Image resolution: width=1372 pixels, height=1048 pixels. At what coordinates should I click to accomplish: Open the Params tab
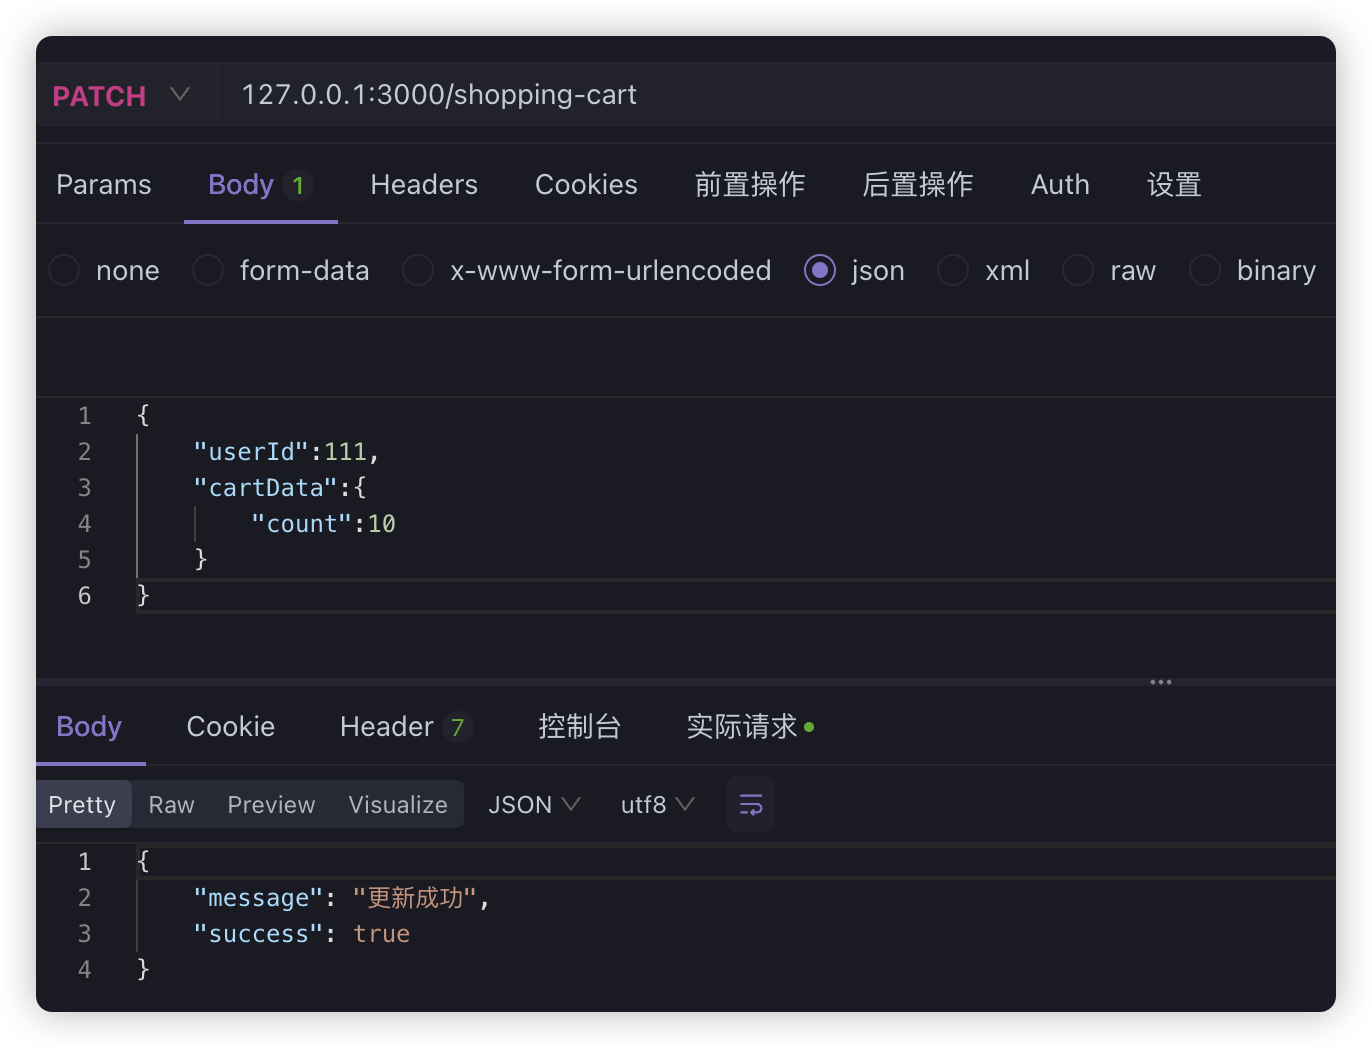click(x=104, y=185)
